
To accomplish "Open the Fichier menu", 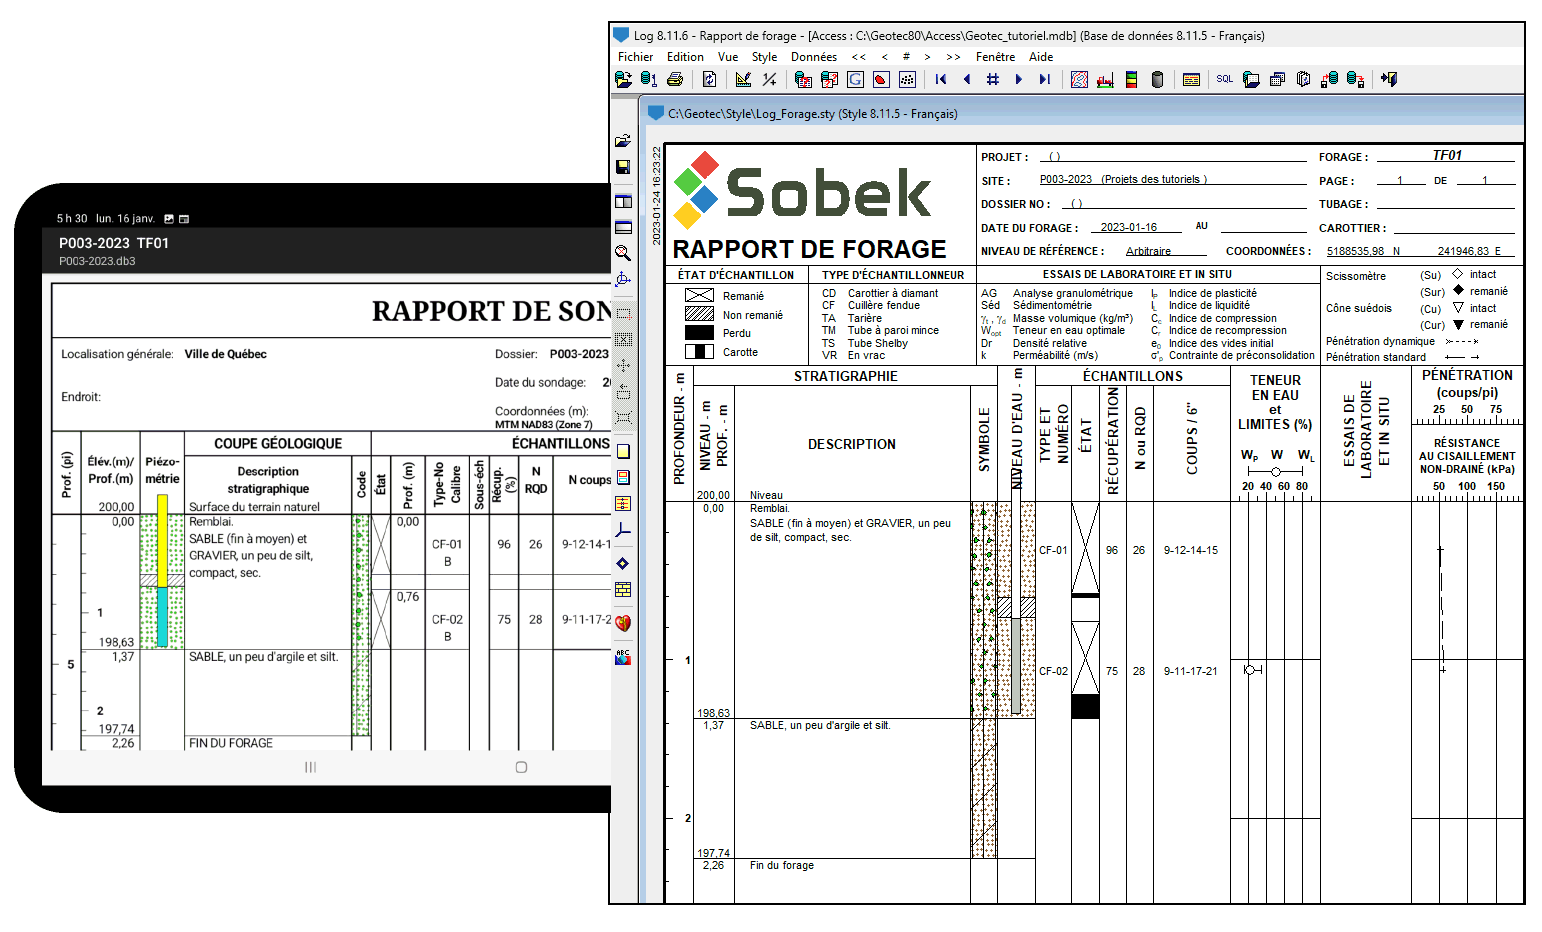I will 636,57.
